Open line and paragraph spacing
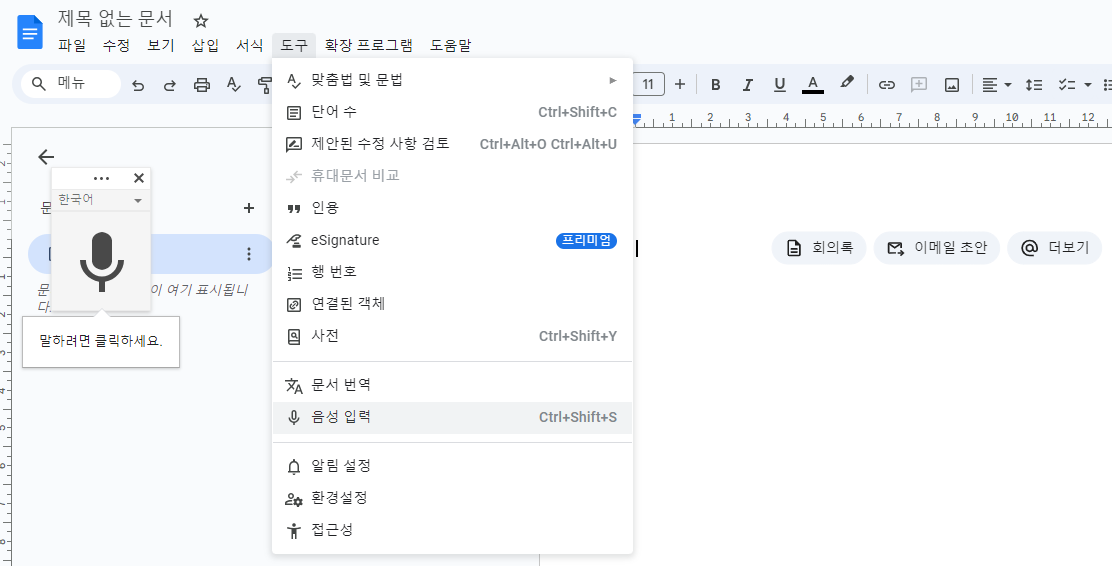This screenshot has height=566, width=1112. pos(1034,85)
